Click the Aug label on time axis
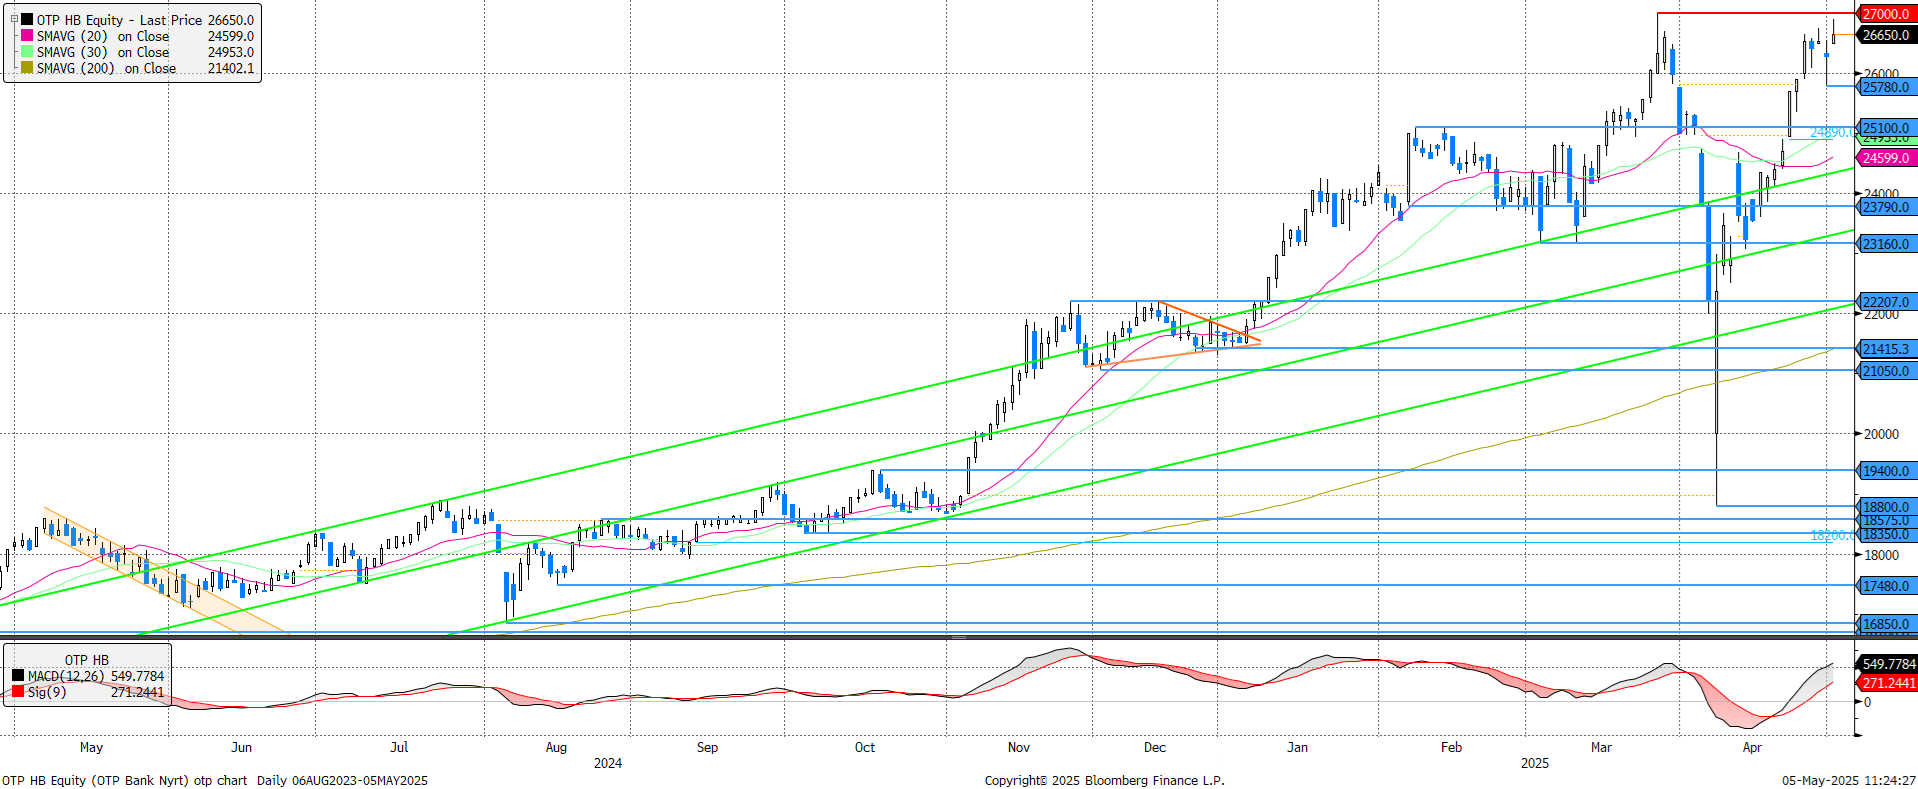This screenshot has height=789, width=1918. (x=556, y=747)
